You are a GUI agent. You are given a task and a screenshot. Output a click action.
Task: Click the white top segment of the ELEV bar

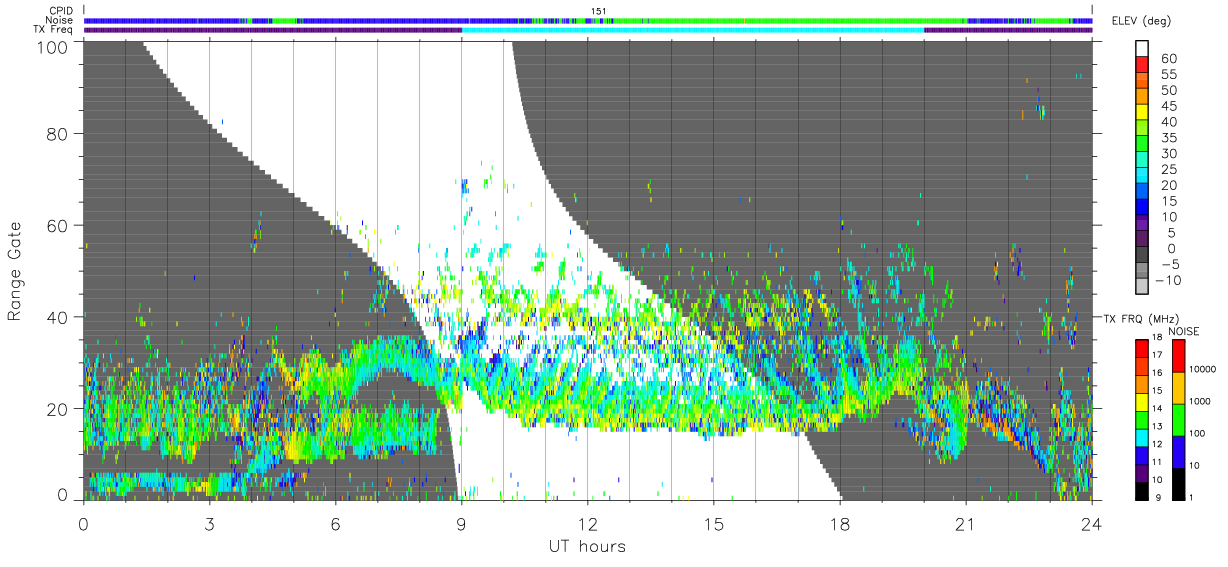(x=1143, y=49)
